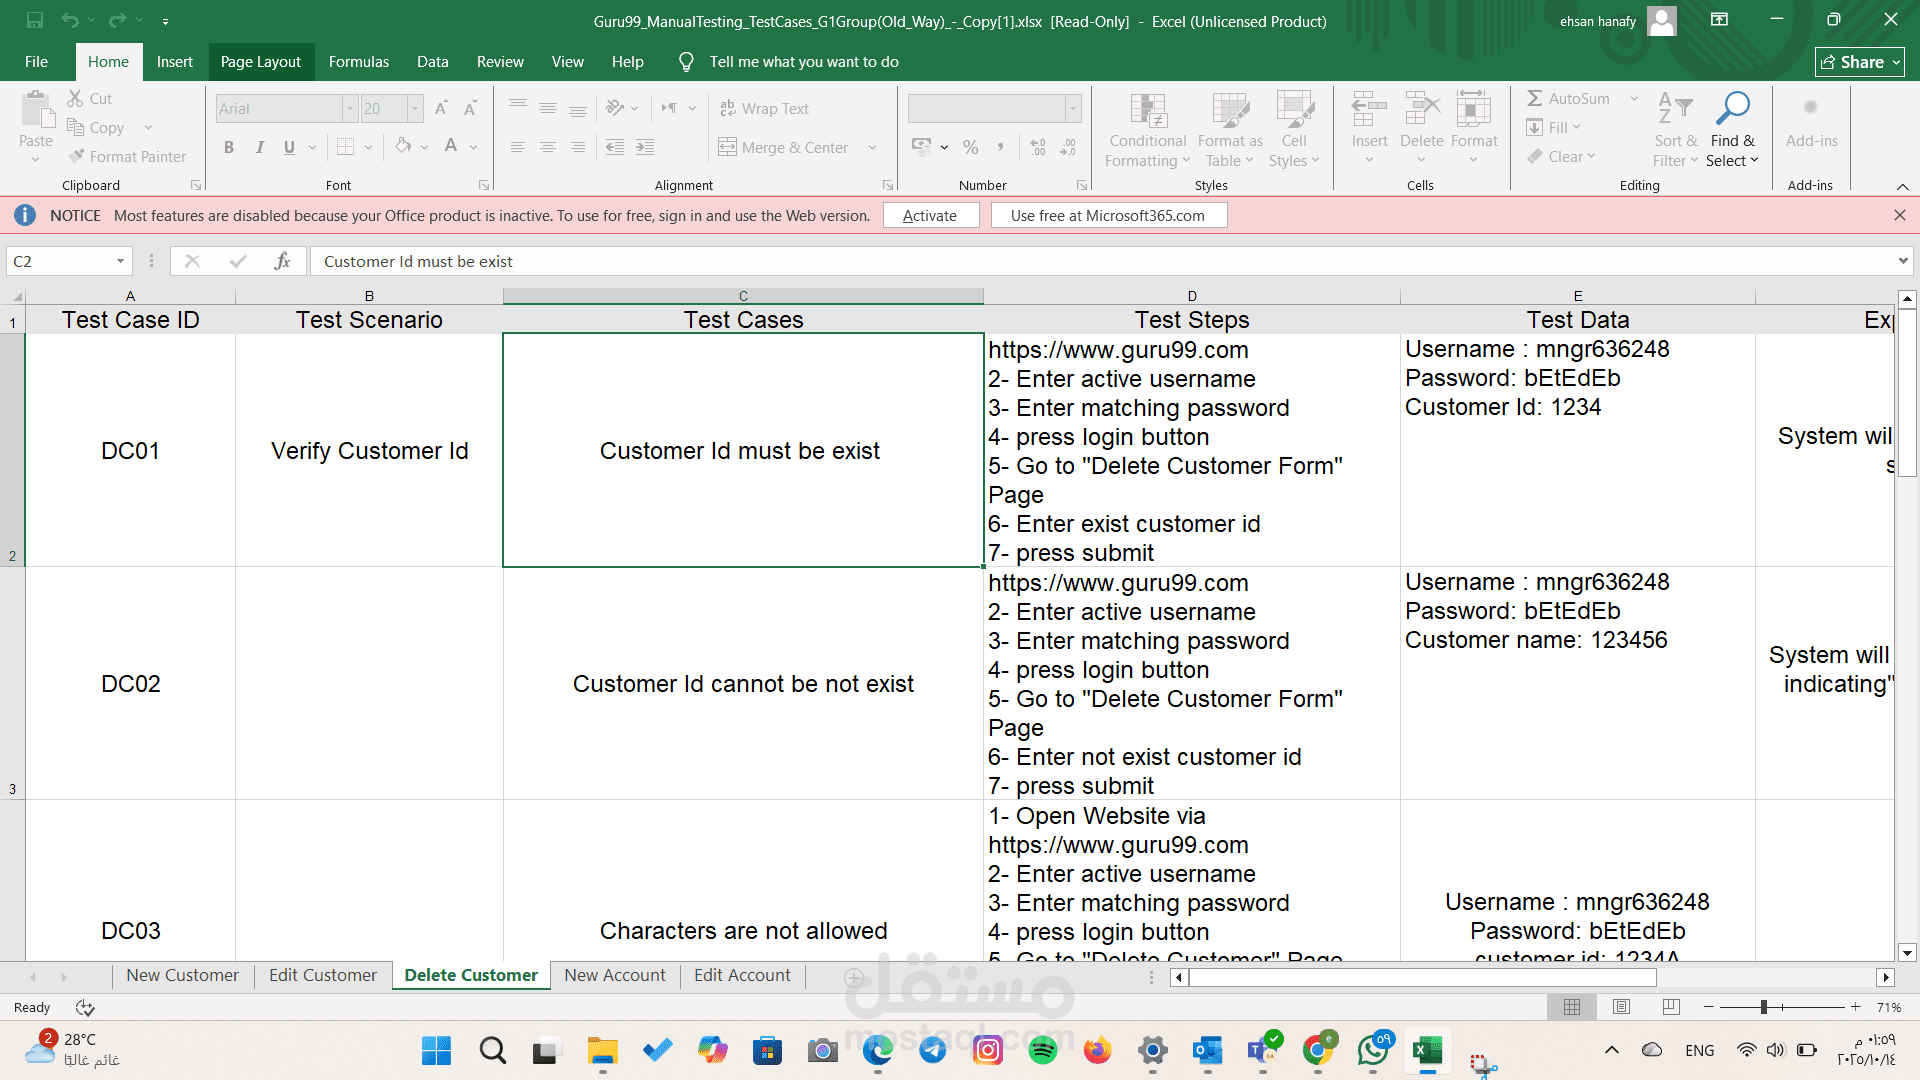Image resolution: width=1920 pixels, height=1080 pixels.
Task: Click Use free at Microsoft365.com button
Action: coord(1108,216)
